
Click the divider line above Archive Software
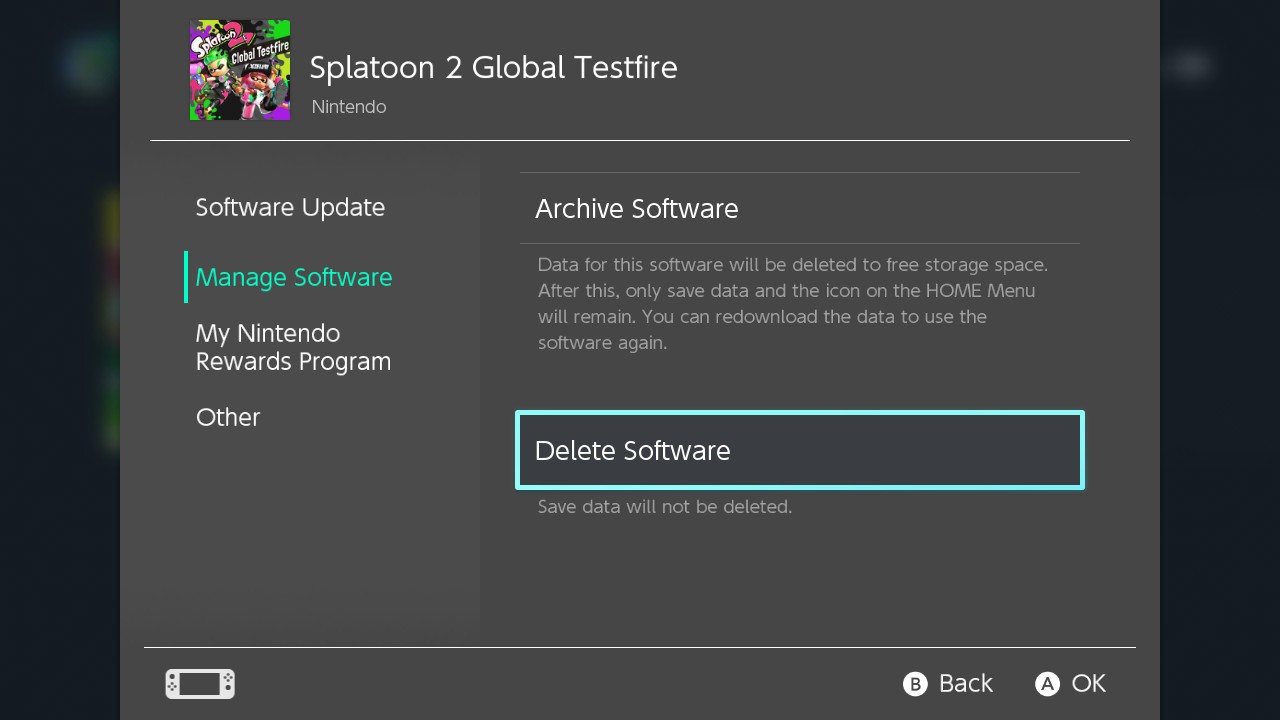[x=799, y=173]
